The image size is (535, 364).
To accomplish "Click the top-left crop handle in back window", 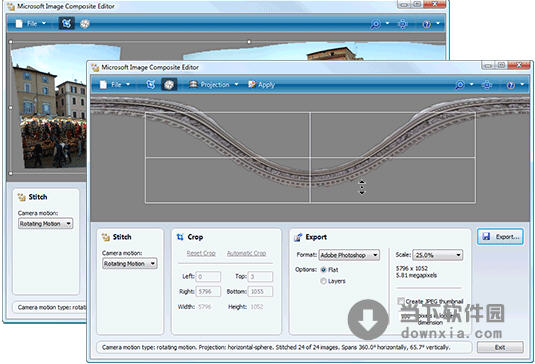I will click(11, 42).
